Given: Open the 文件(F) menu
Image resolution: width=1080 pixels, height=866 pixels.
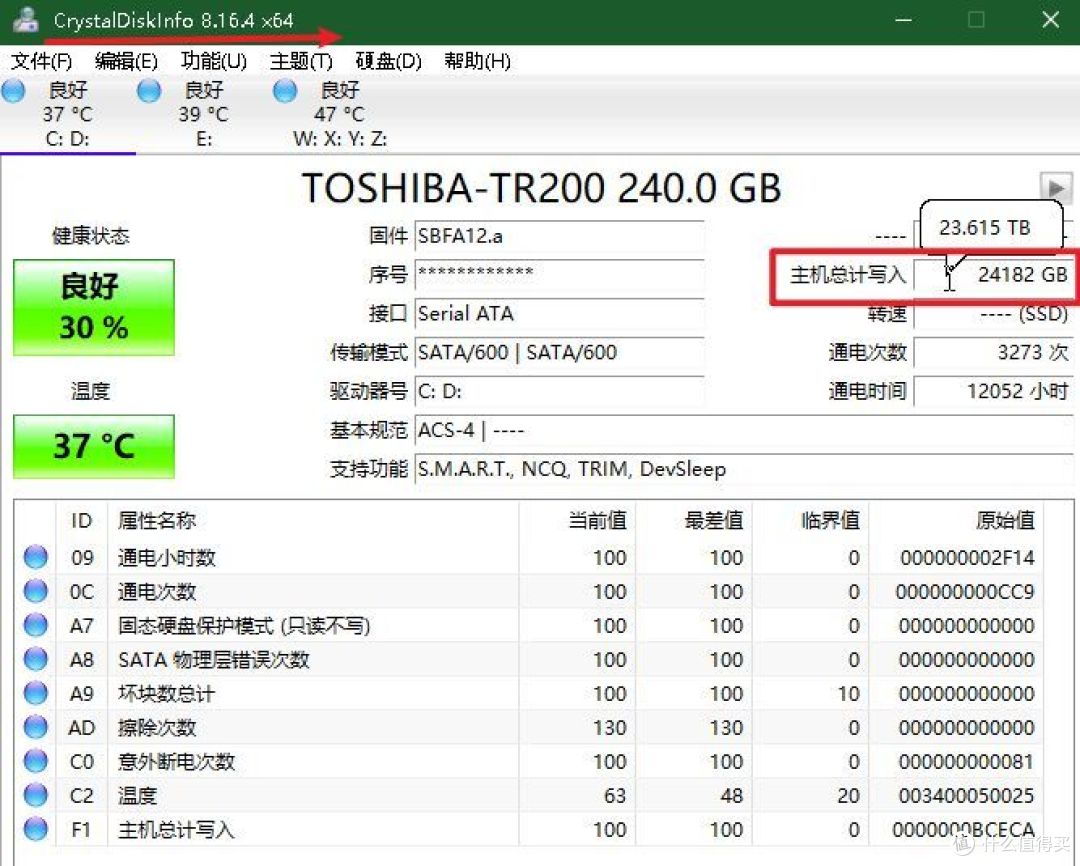Looking at the screenshot, I should pos(41,61).
